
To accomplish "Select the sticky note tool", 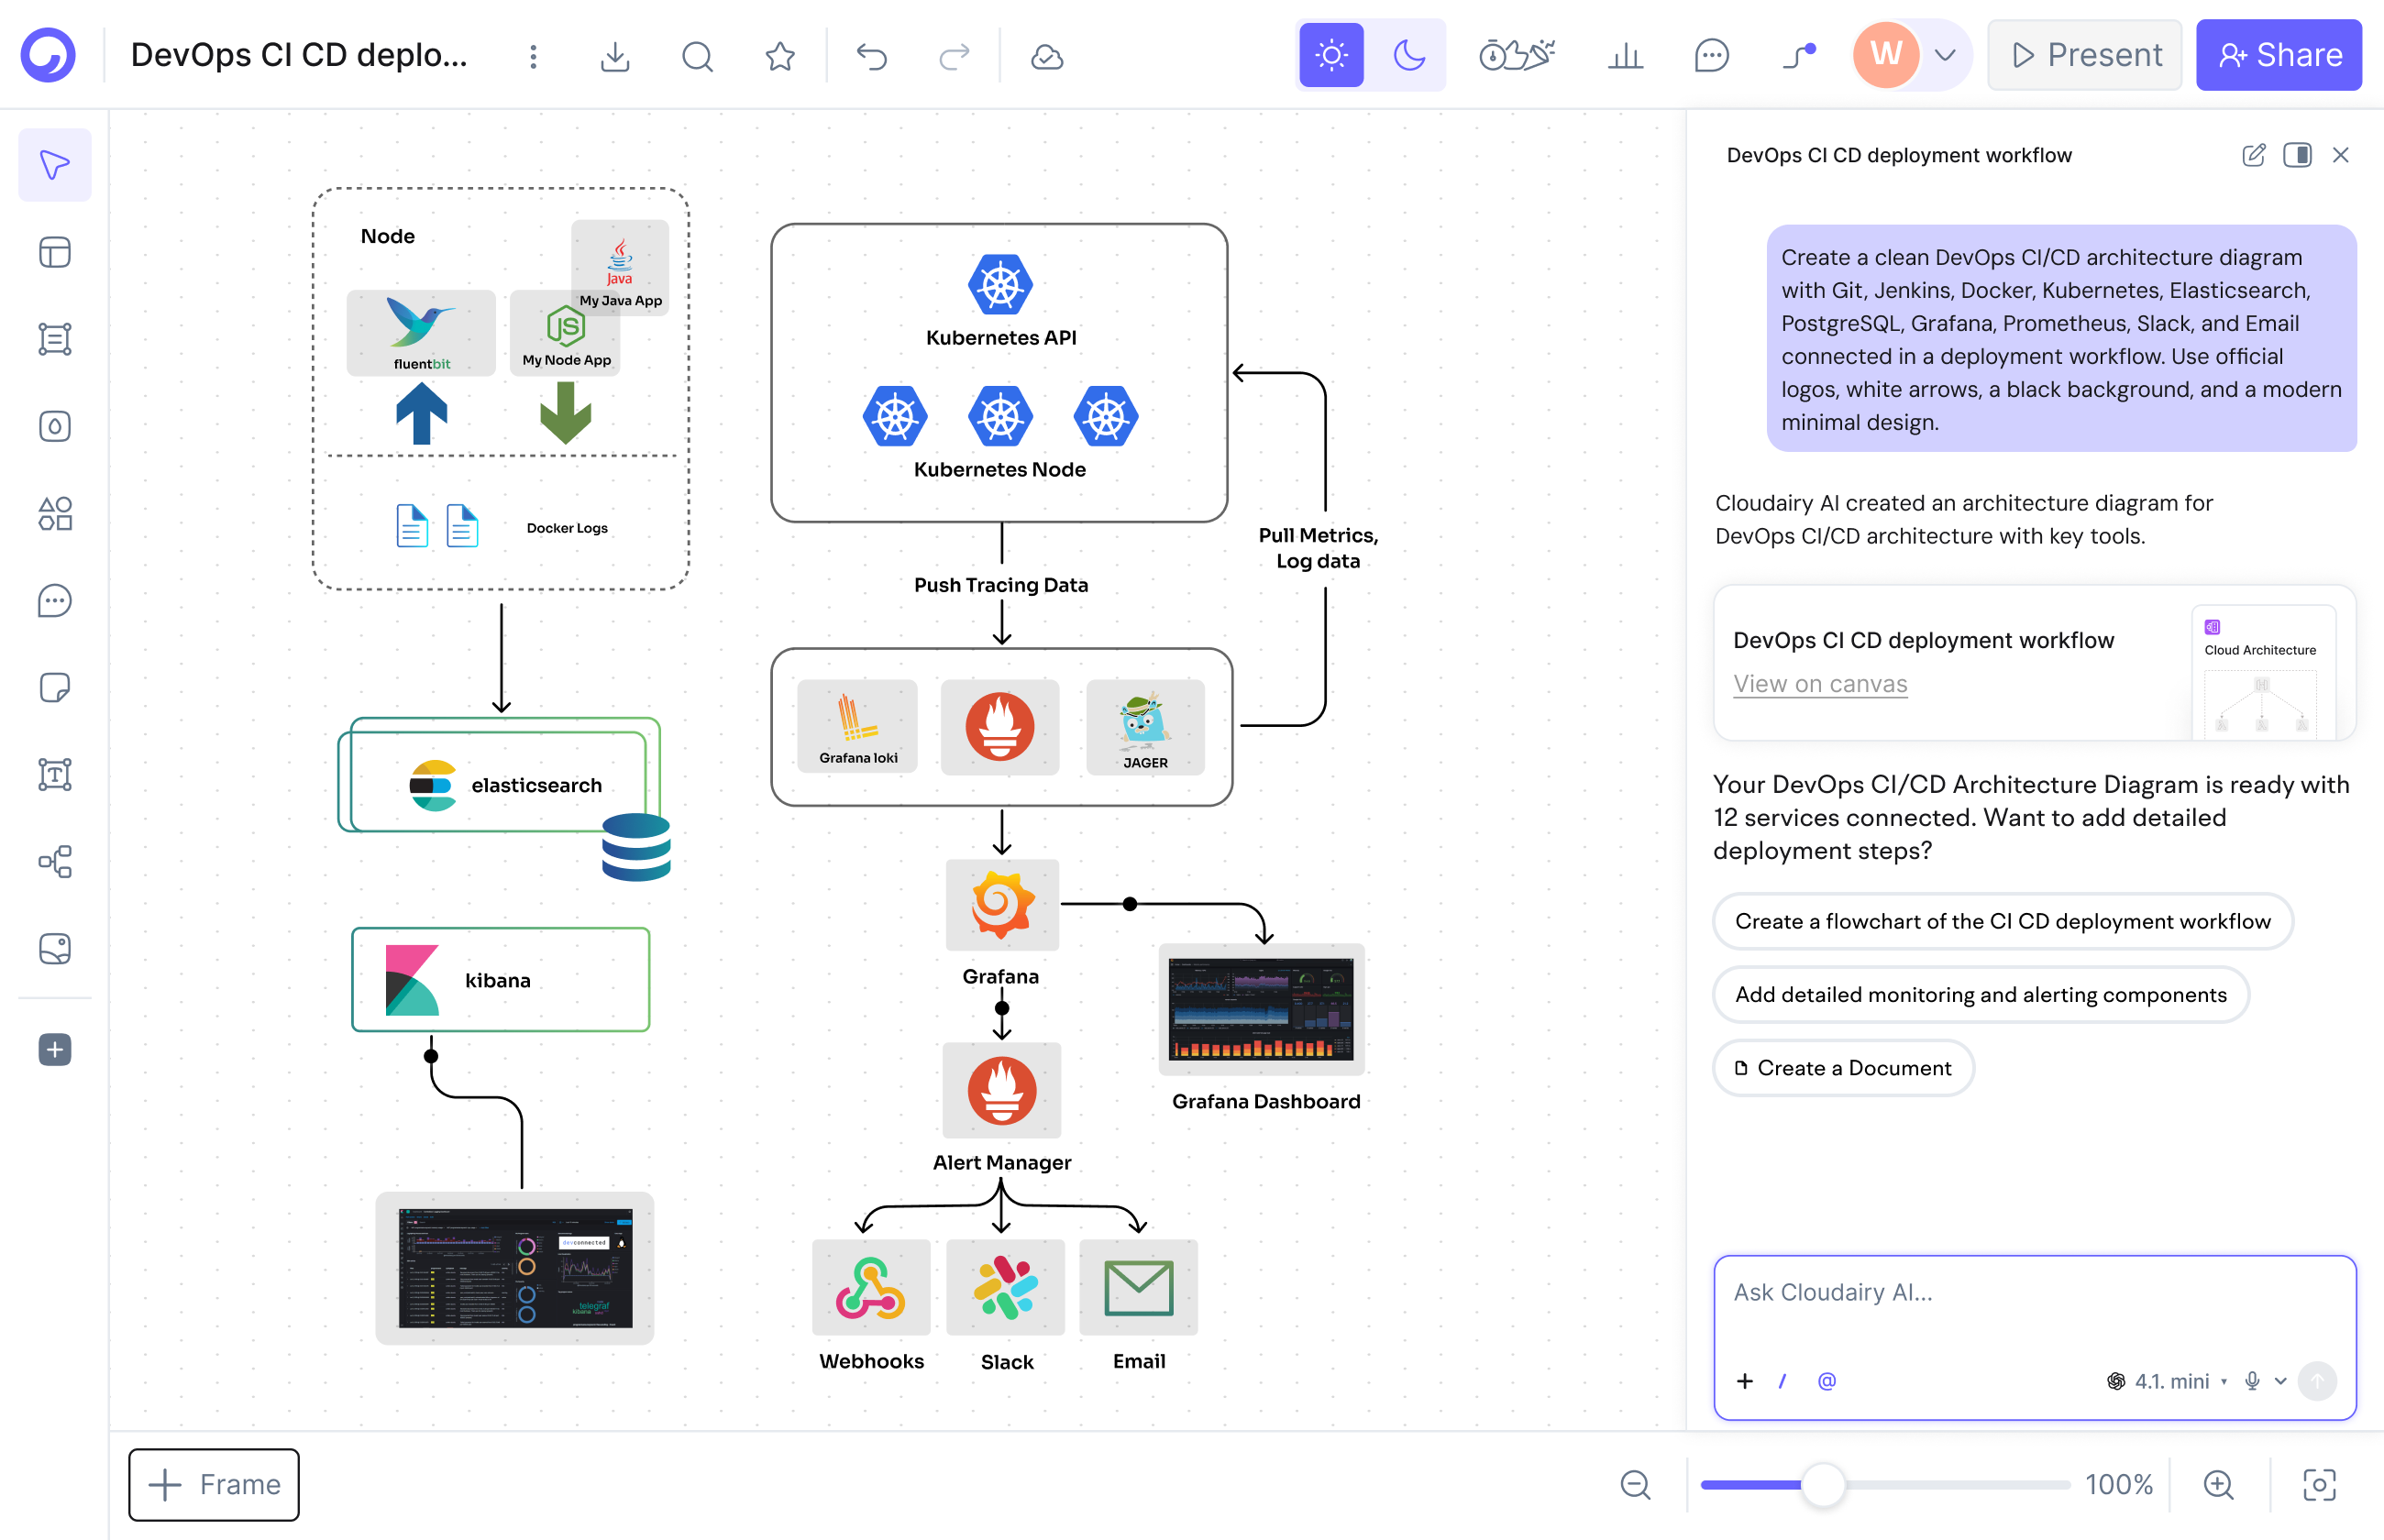I will point(55,687).
